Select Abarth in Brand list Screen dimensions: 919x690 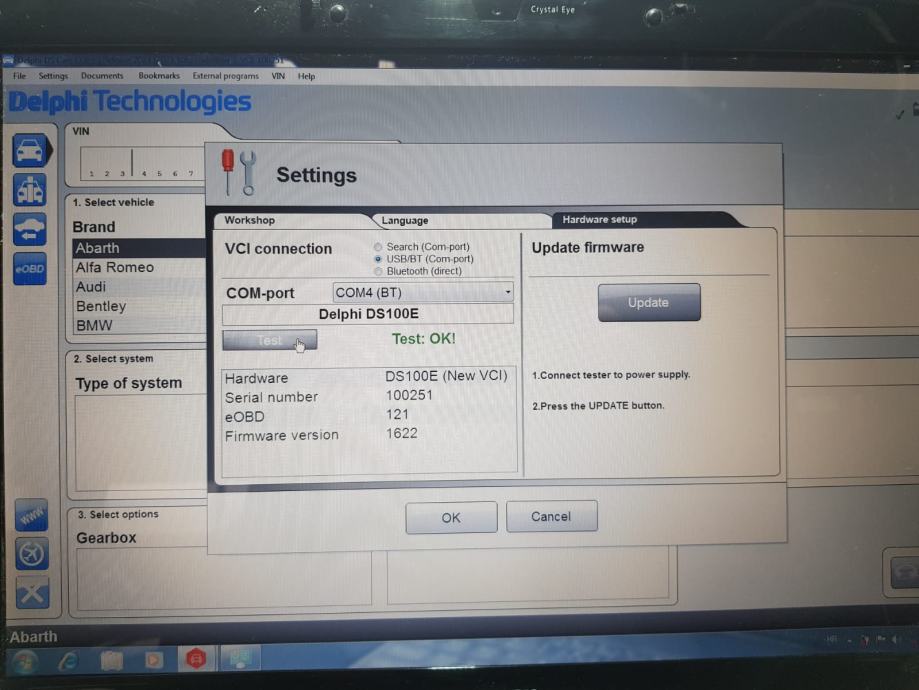tap(139, 248)
